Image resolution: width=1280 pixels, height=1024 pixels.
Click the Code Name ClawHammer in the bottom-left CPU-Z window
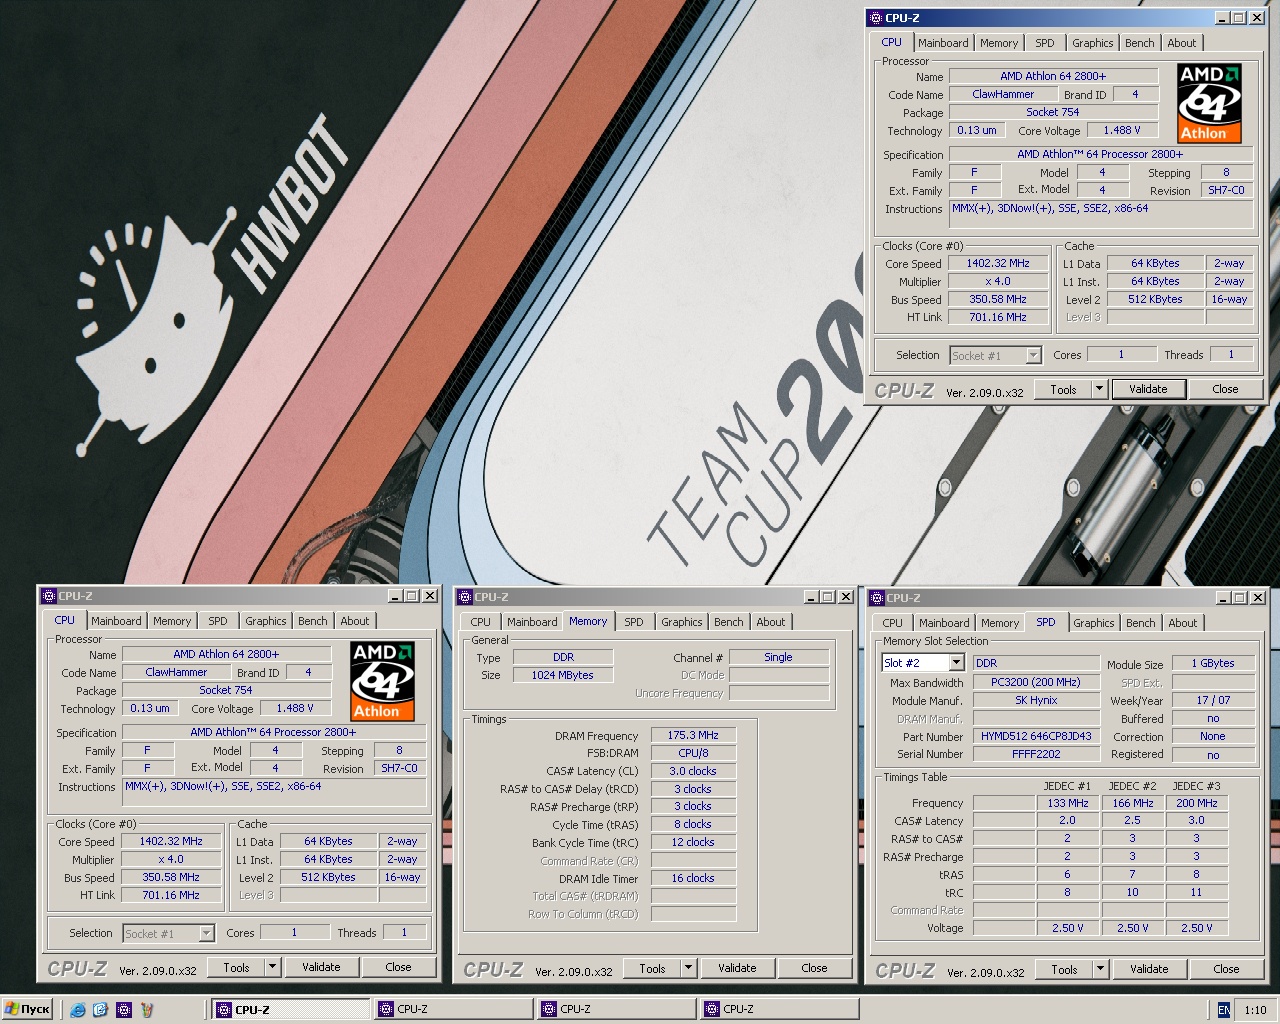click(x=176, y=672)
